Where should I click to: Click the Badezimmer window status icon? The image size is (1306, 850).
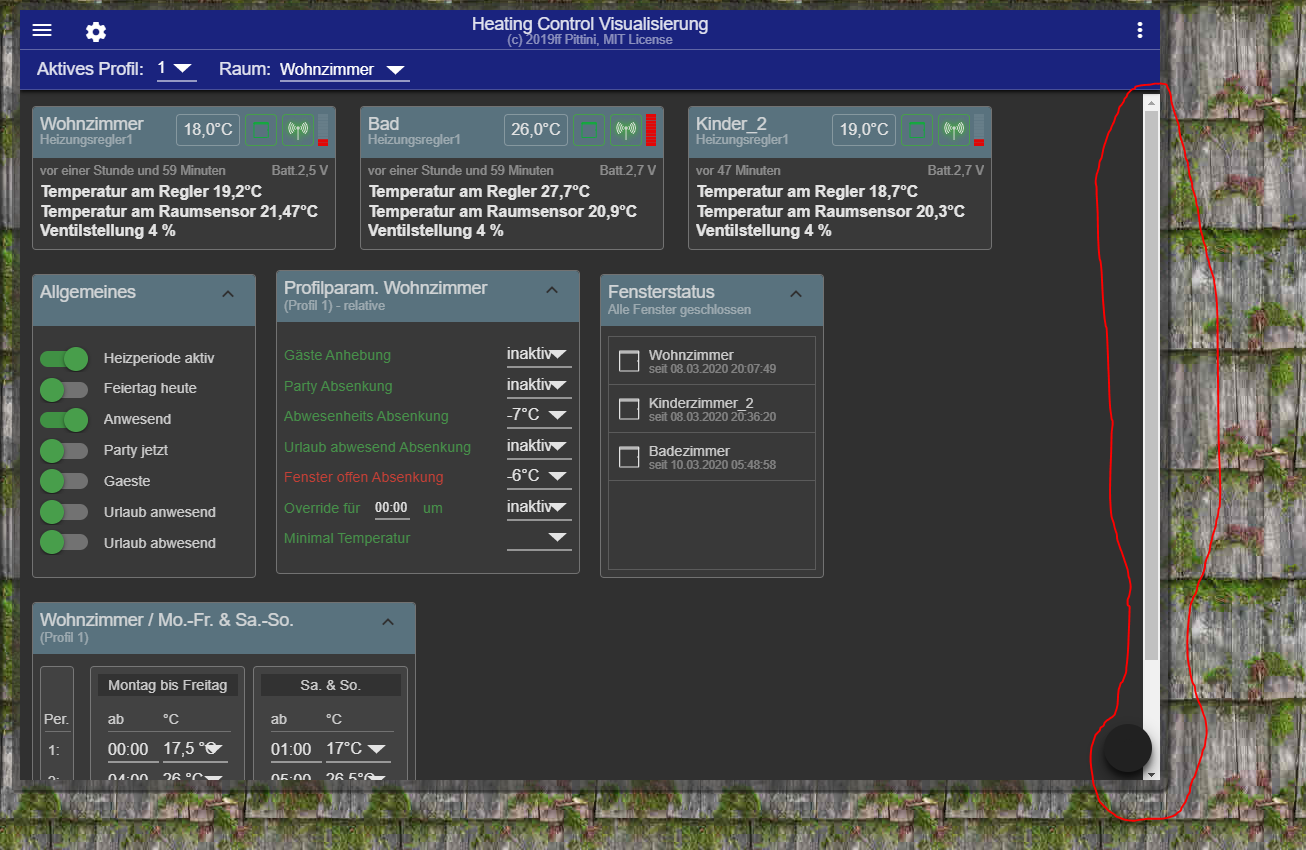pos(629,457)
